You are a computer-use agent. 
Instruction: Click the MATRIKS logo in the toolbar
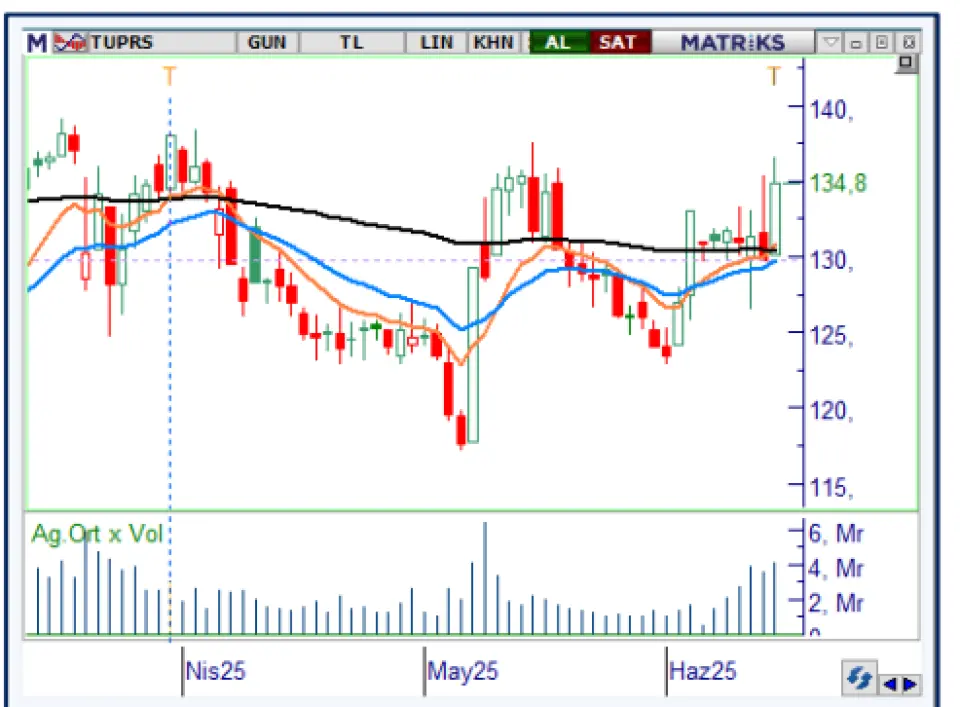point(732,43)
